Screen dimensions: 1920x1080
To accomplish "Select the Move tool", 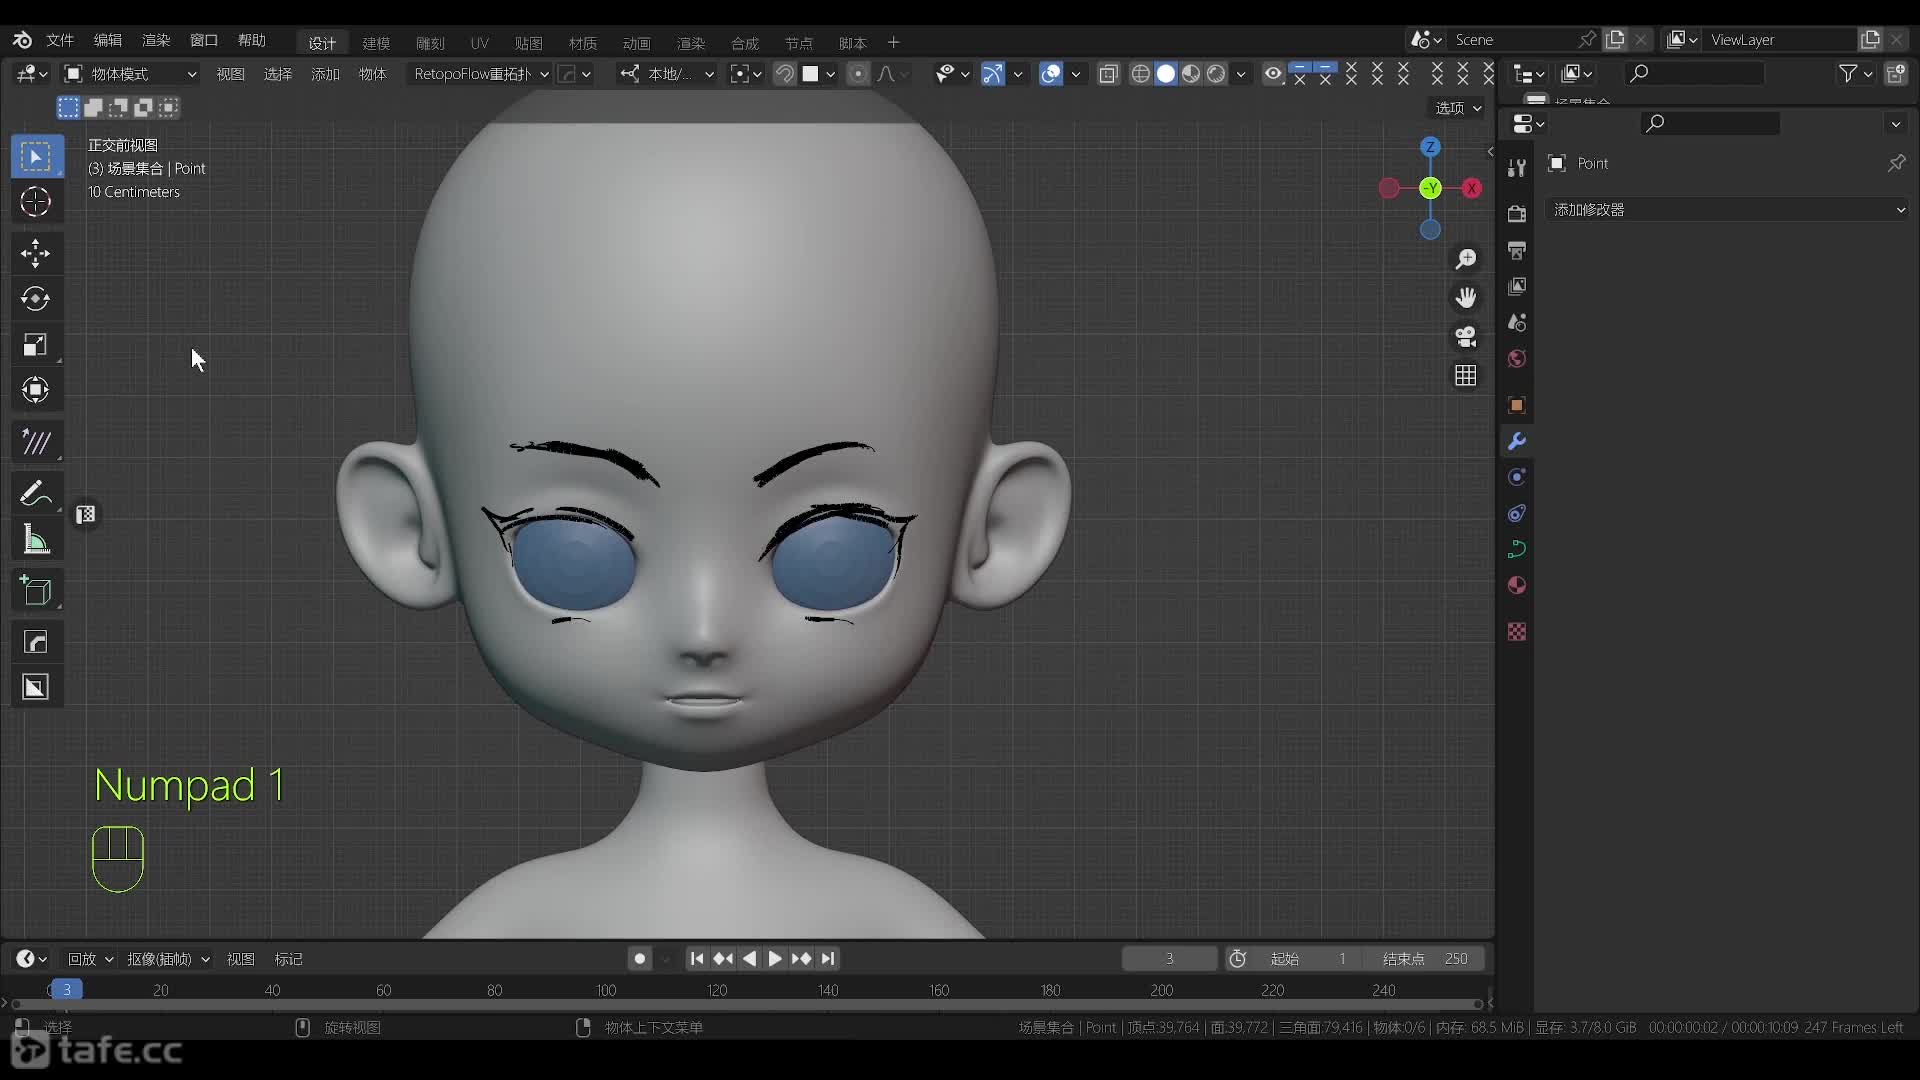I will pos(36,253).
